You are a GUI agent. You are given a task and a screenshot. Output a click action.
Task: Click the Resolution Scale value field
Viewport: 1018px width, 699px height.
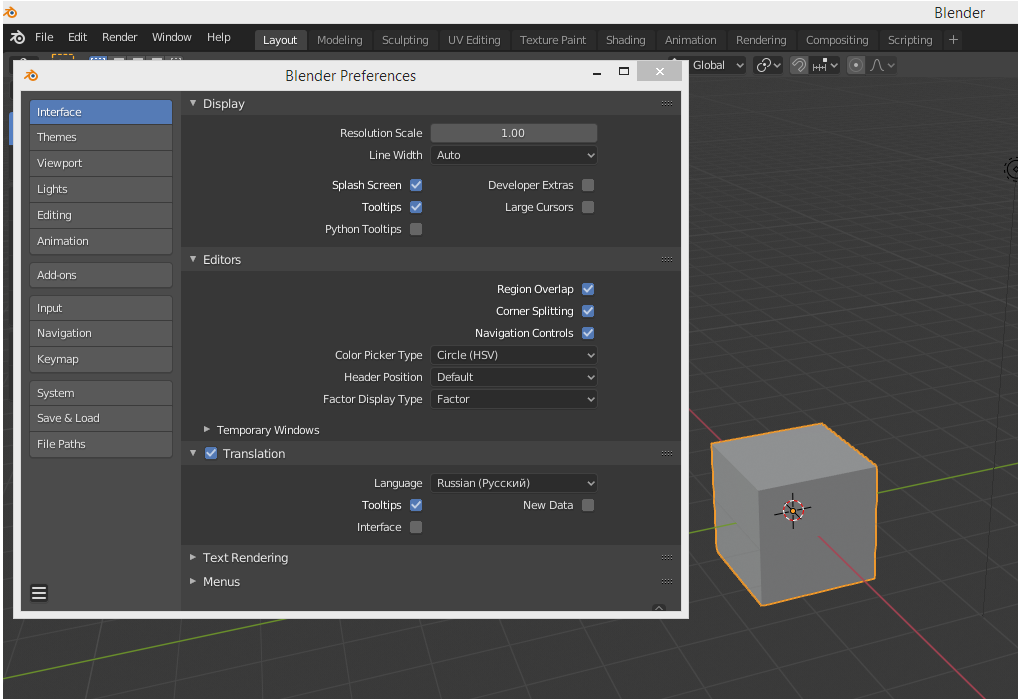tap(514, 133)
